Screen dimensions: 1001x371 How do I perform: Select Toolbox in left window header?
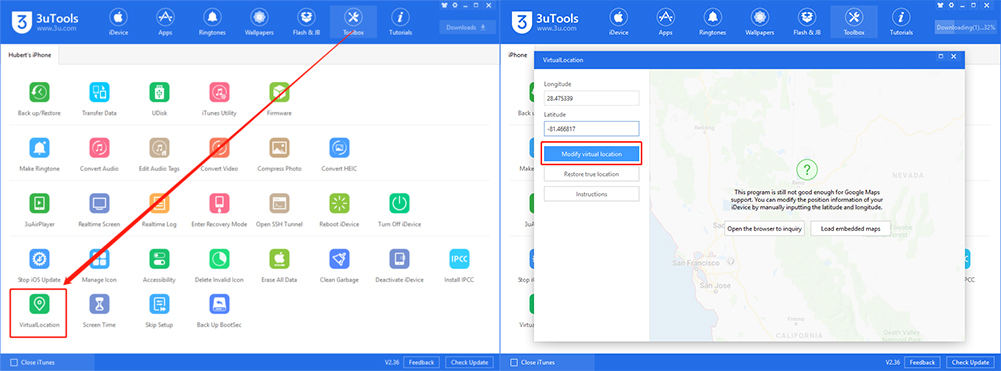pos(353,22)
